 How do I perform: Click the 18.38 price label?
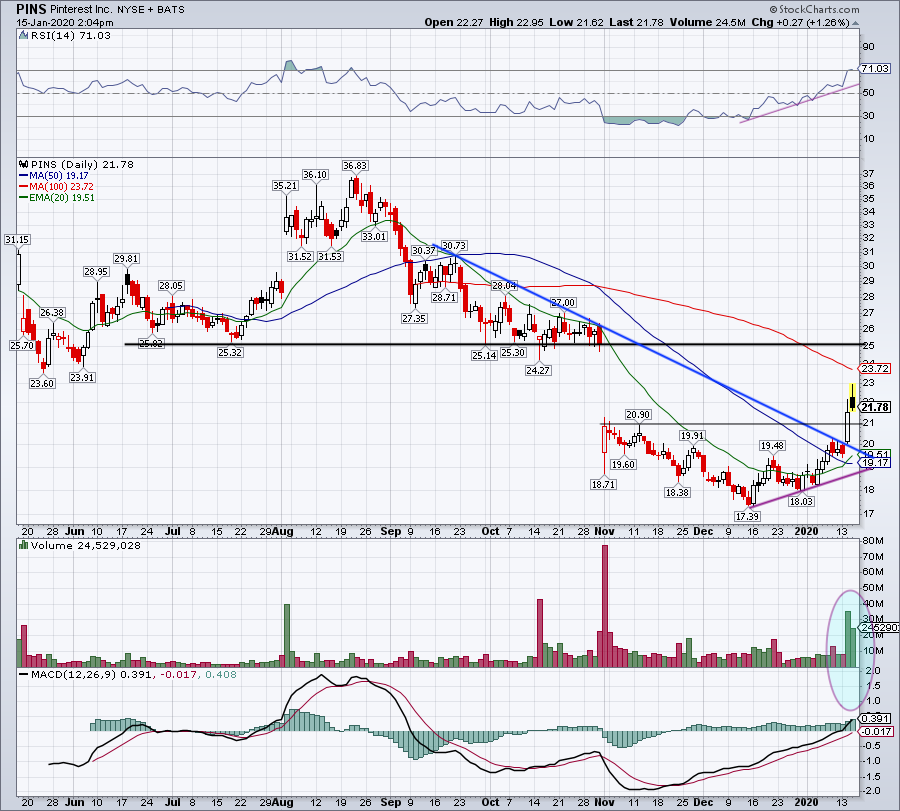point(677,492)
